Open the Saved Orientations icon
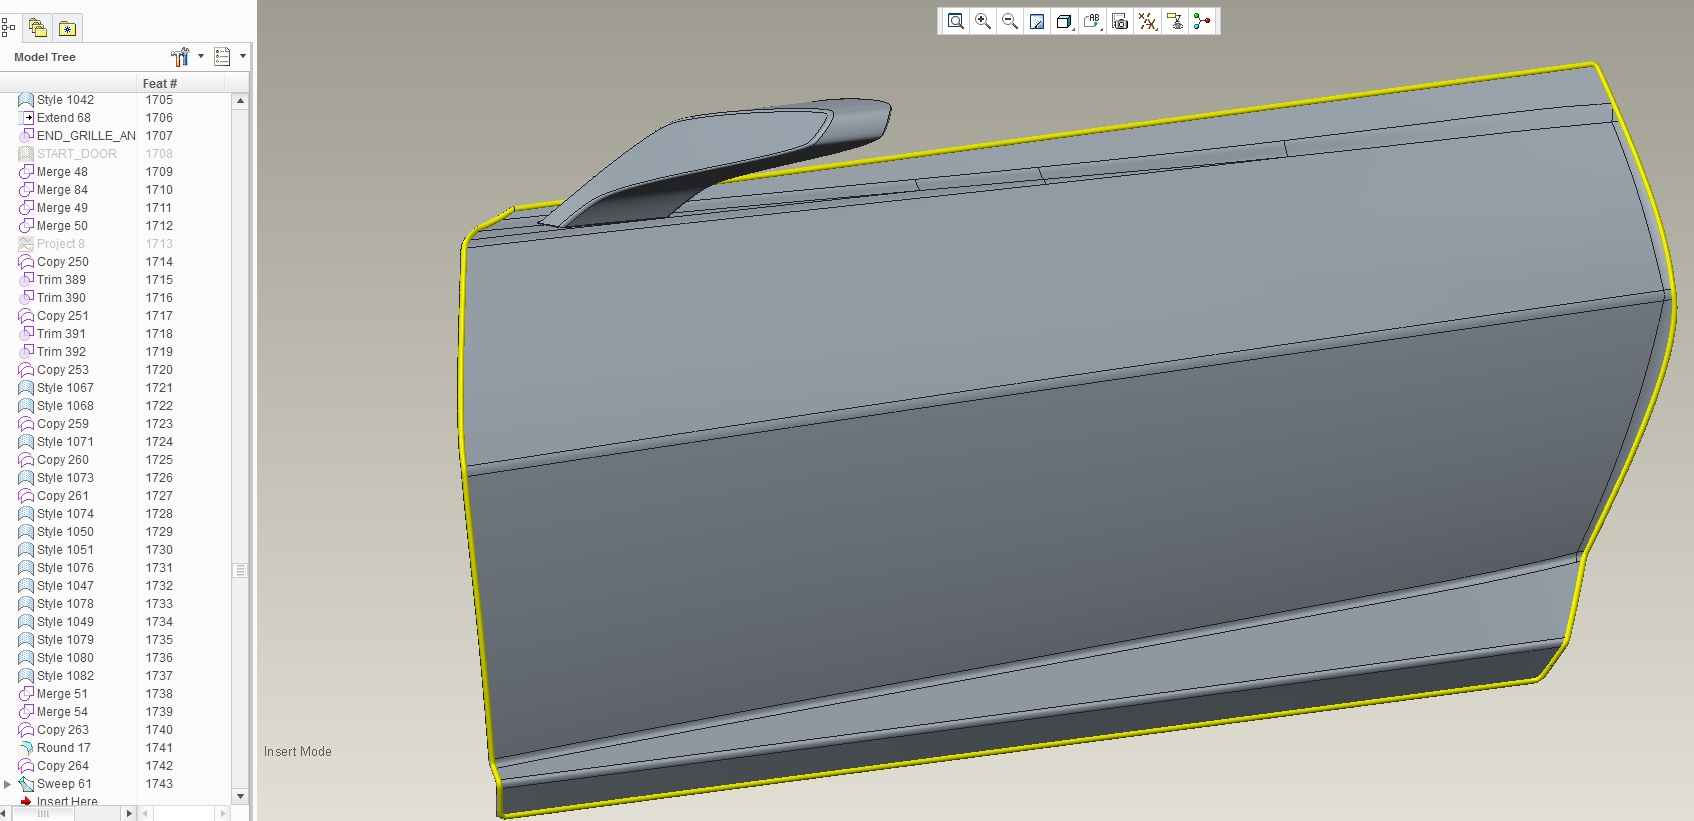Screen dimensions: 1694x821 (x=1092, y=21)
